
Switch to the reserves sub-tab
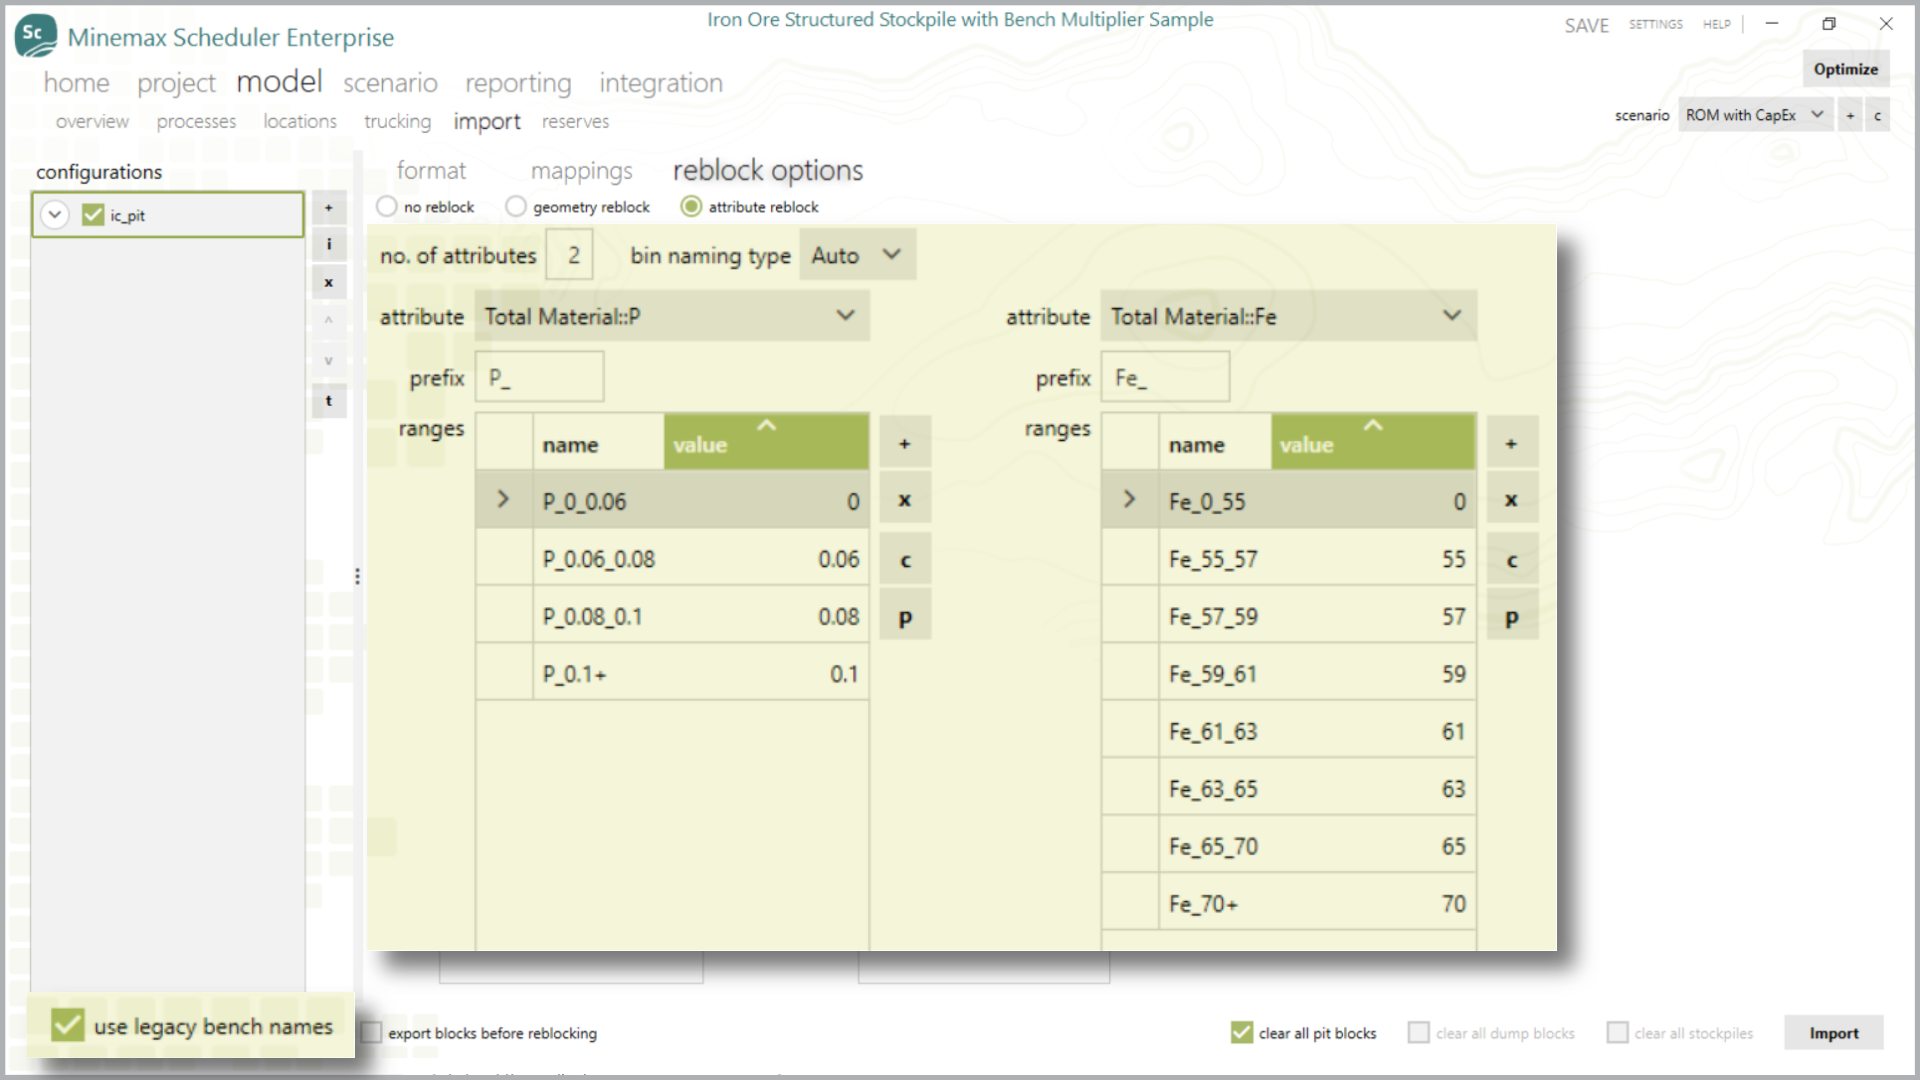click(x=575, y=121)
